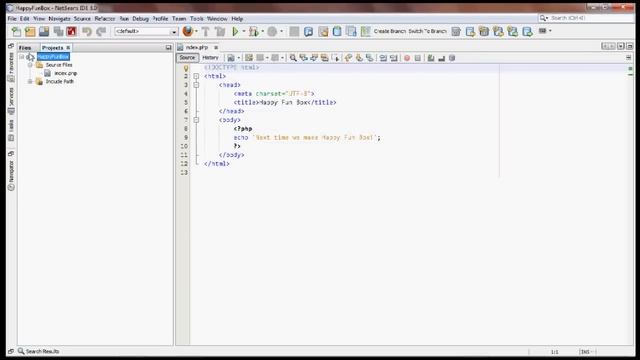Expand the Include Path node
Viewport: 640px width, 360px height.
pos(30,82)
